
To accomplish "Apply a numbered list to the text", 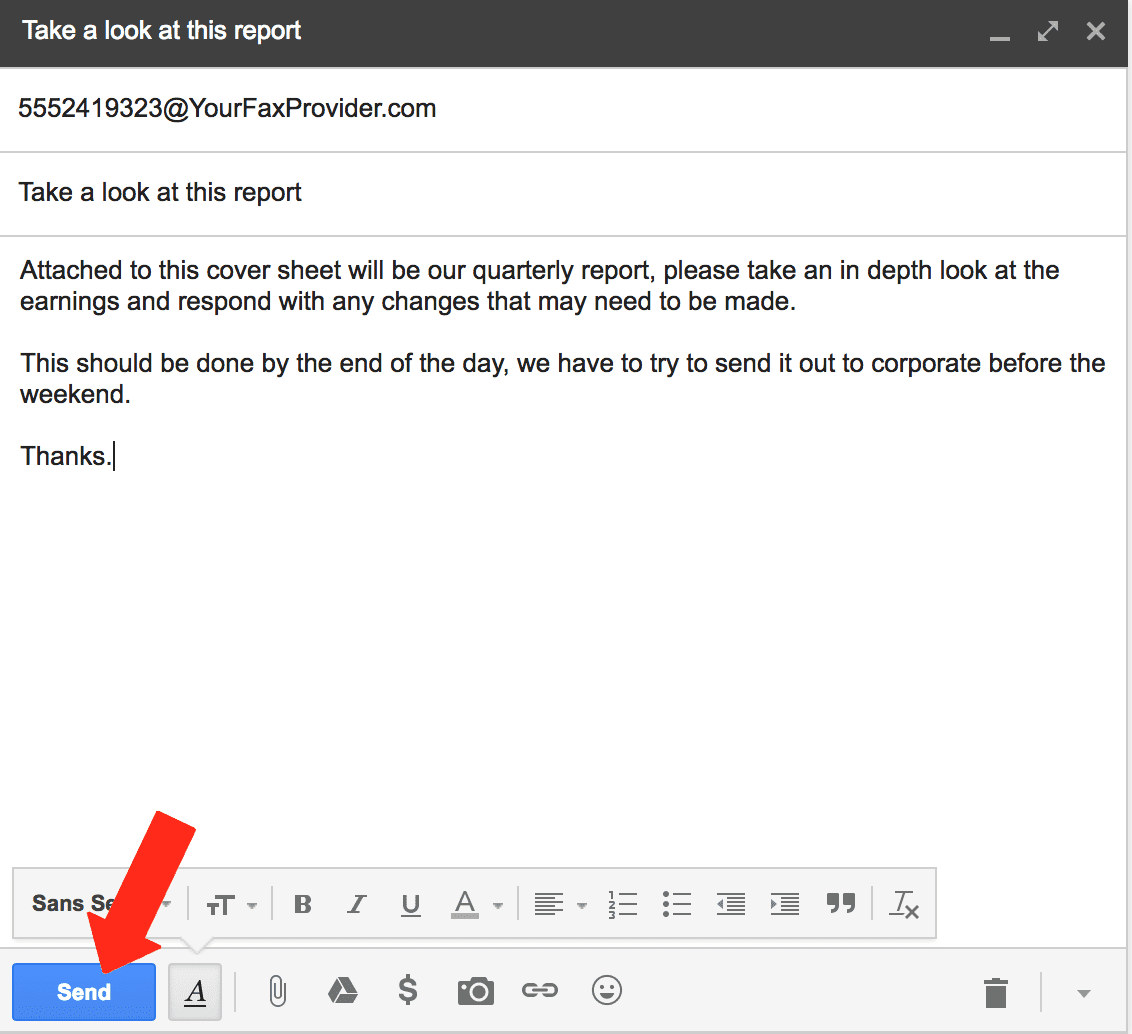I will pyautogui.click(x=622, y=903).
